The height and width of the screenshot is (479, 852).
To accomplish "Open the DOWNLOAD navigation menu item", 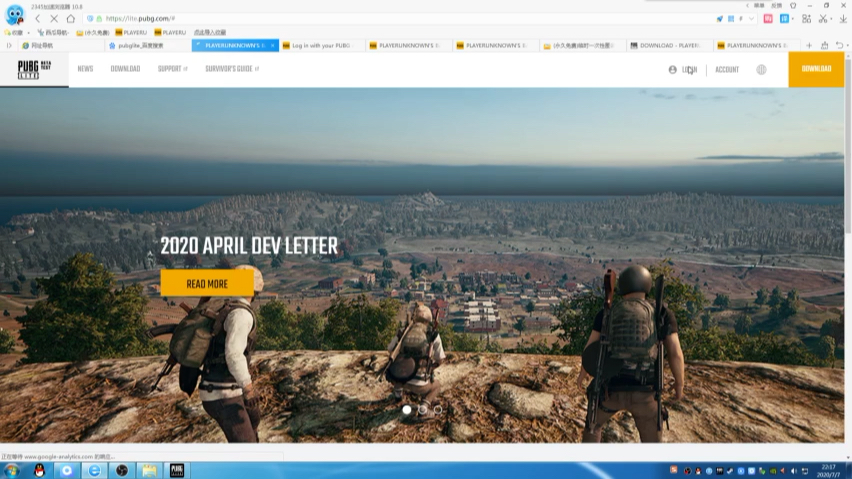I will (126, 69).
